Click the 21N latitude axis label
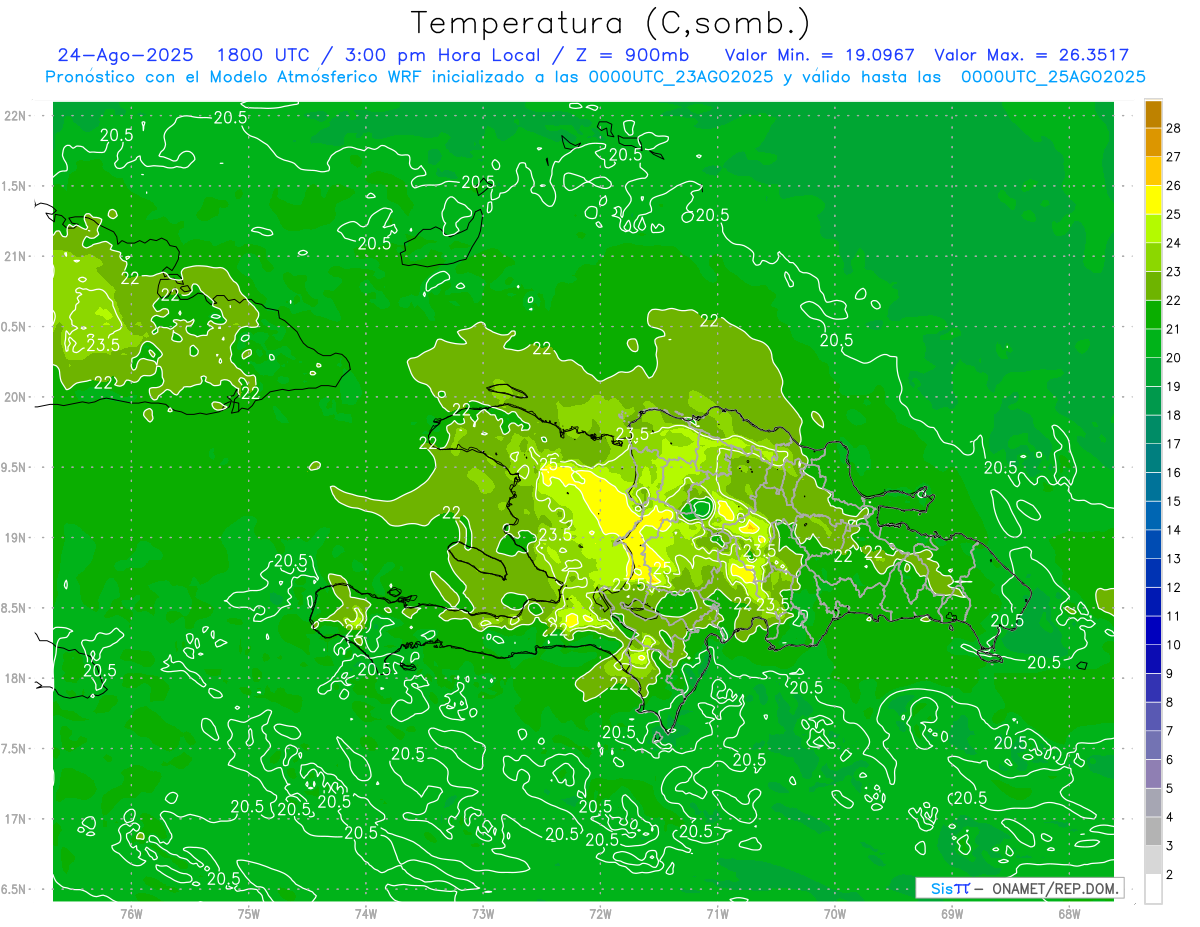This screenshot has width=1200, height=927. pyautogui.click(x=15, y=256)
